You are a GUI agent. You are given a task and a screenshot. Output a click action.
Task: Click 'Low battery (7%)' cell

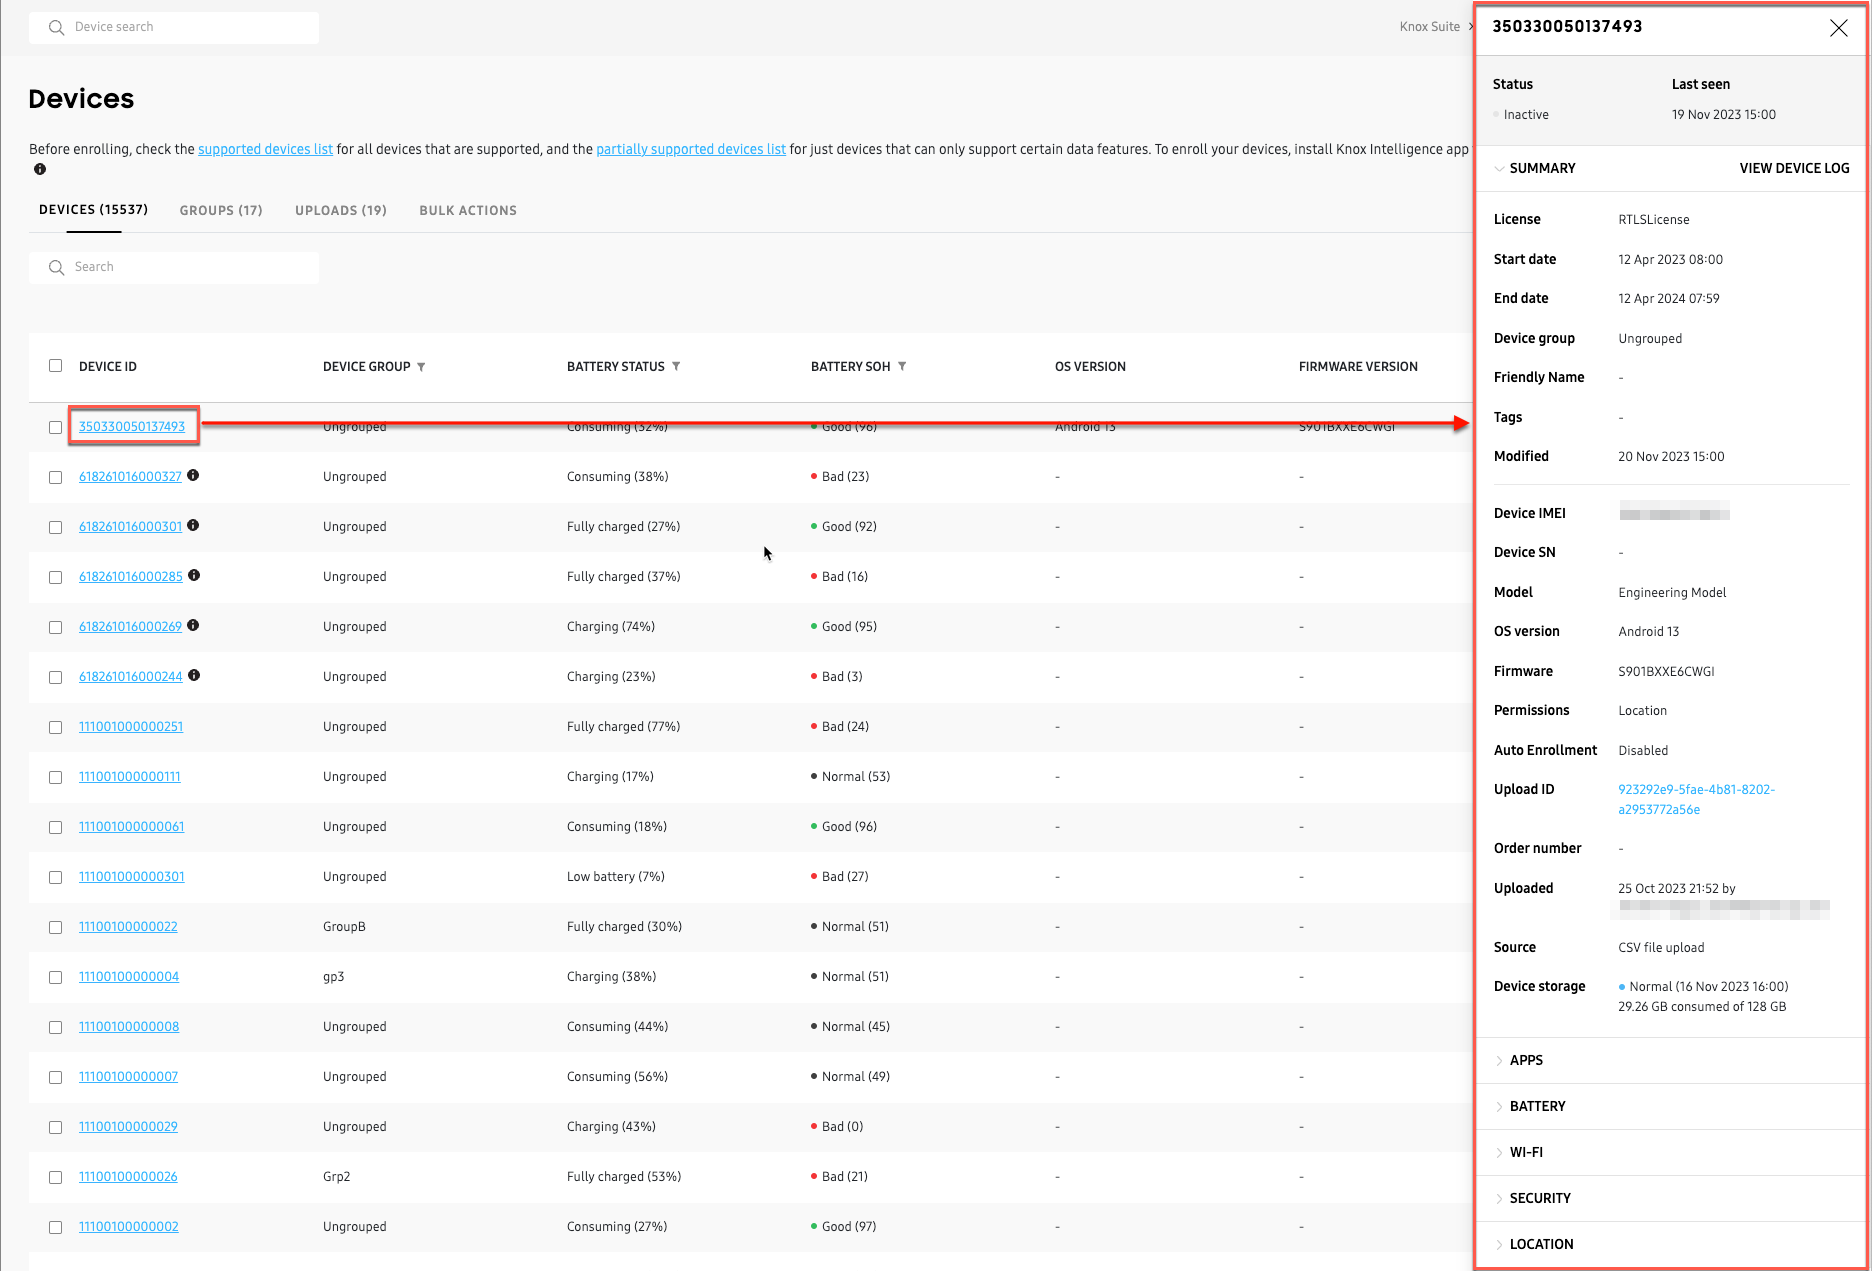tap(616, 877)
